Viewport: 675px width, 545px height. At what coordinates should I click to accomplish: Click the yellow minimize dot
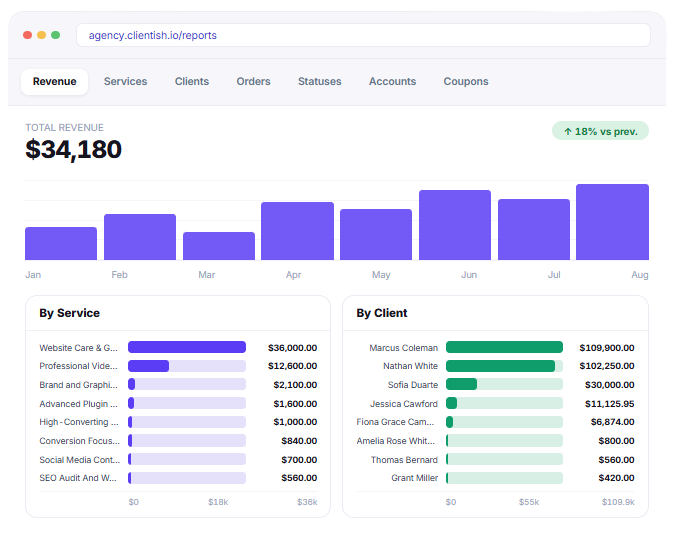click(41, 35)
